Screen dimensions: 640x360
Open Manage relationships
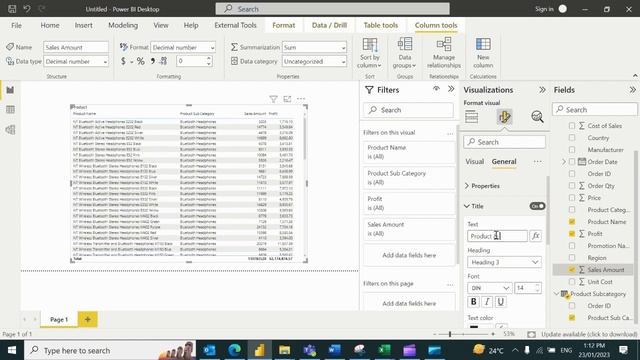click(444, 53)
